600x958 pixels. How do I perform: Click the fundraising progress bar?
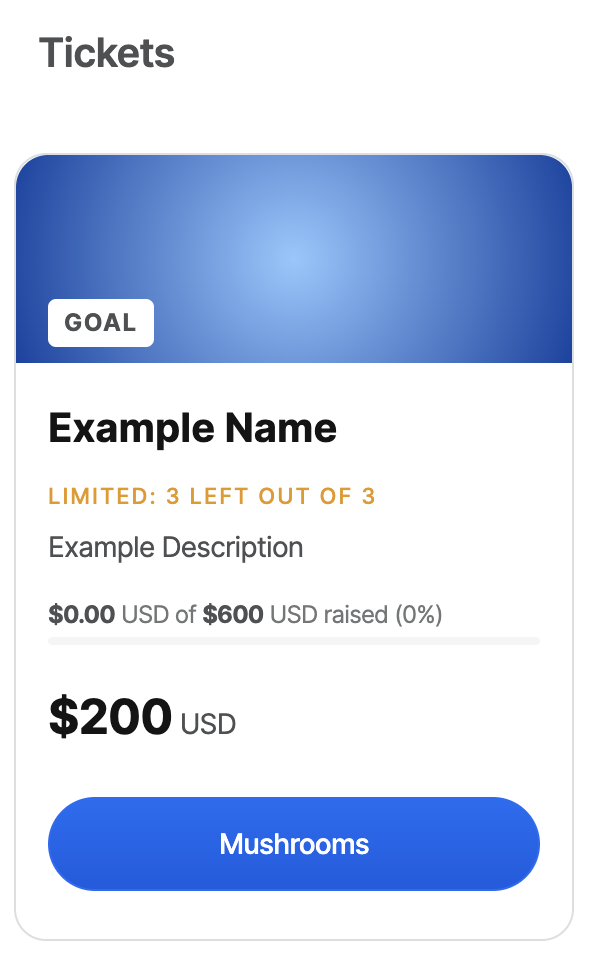tap(294, 640)
